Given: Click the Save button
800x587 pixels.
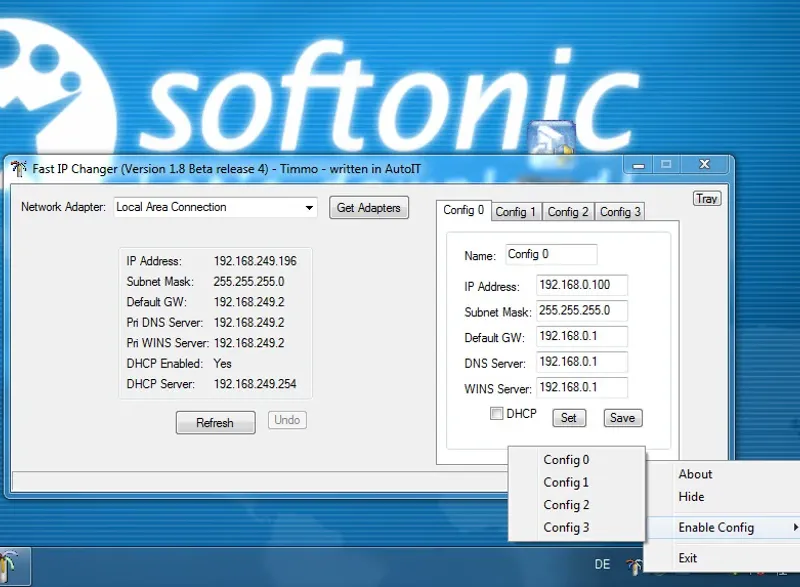Looking at the screenshot, I should coord(622,418).
